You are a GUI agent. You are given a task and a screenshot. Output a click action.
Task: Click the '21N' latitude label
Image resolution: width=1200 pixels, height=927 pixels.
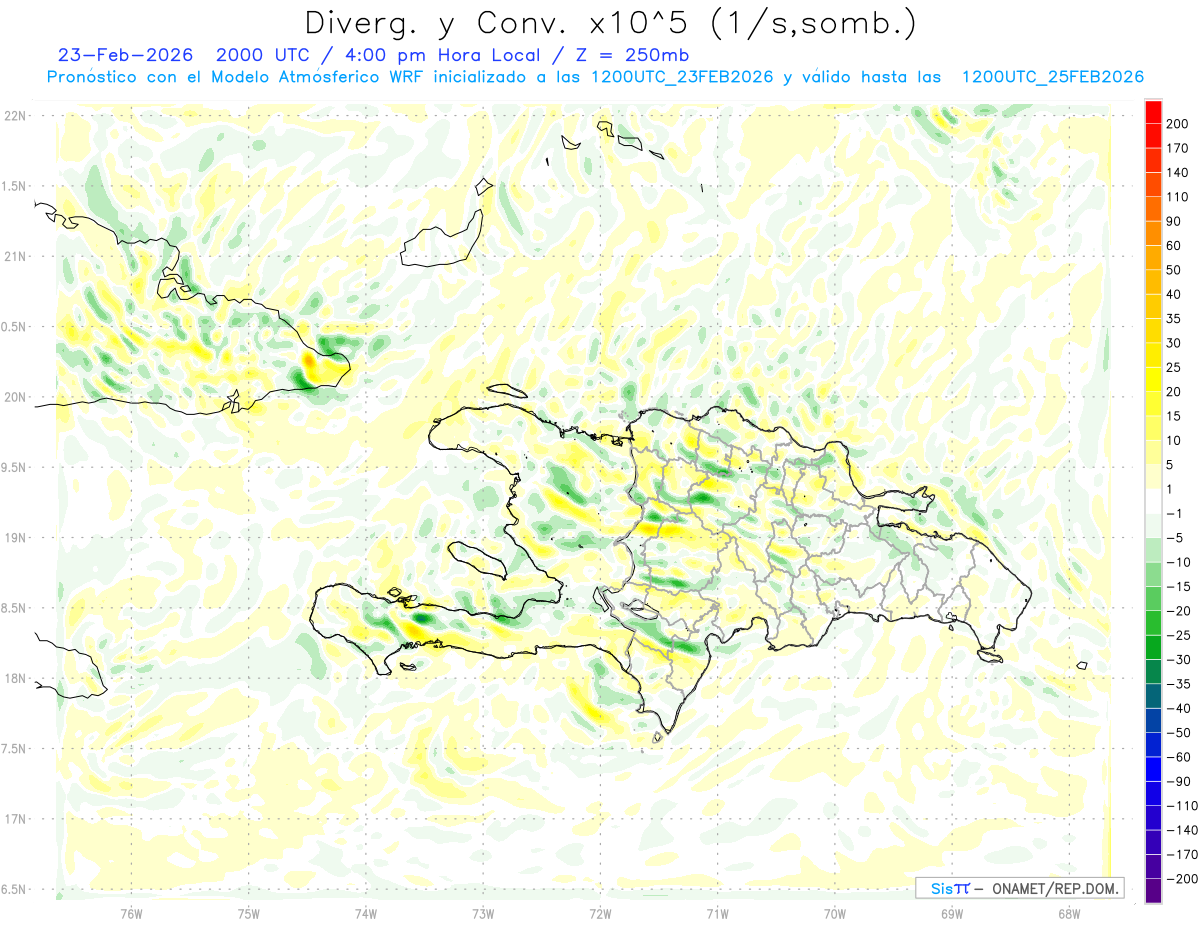[16, 256]
